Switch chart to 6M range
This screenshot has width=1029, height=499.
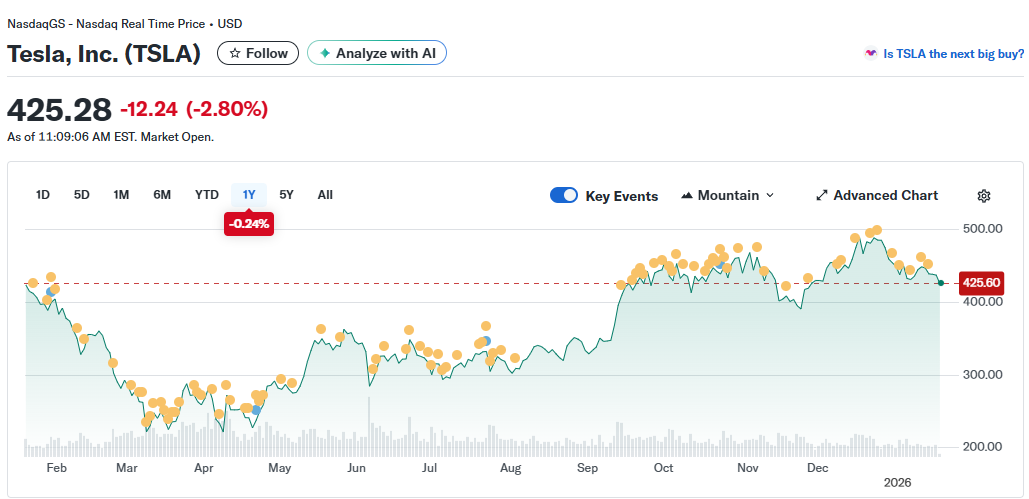point(162,195)
